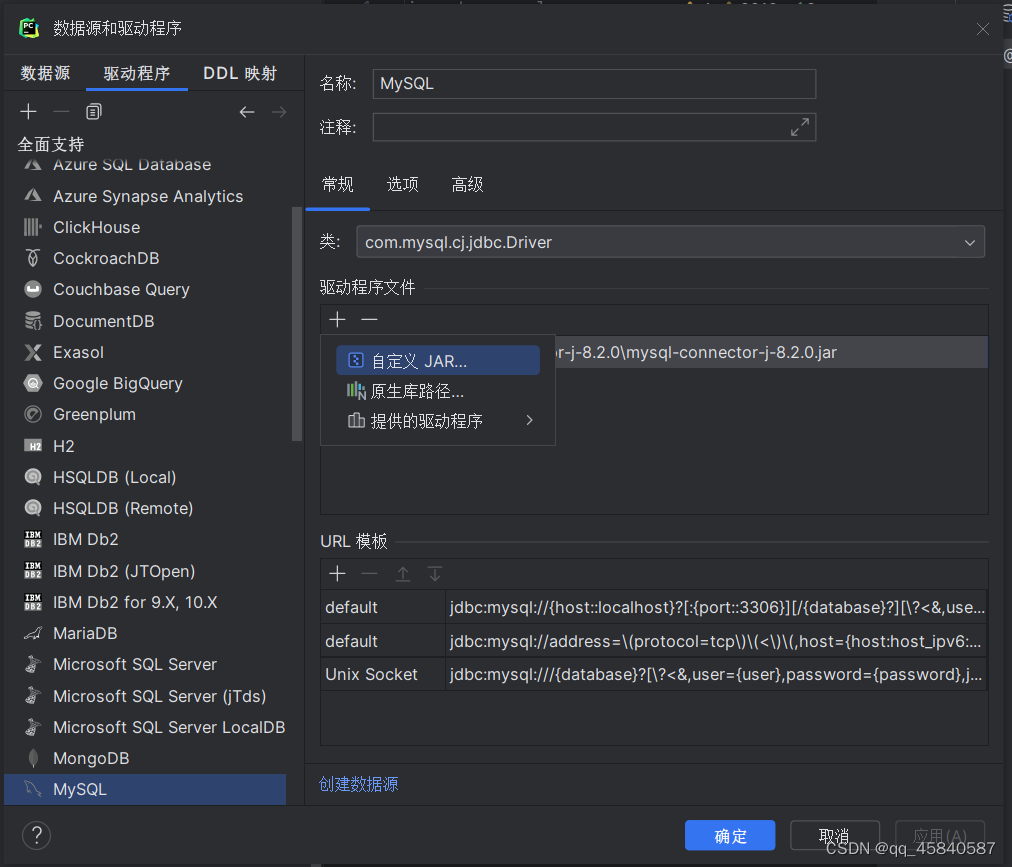Select HSQLDB (Local) driver
The height and width of the screenshot is (867, 1012).
[145, 477]
